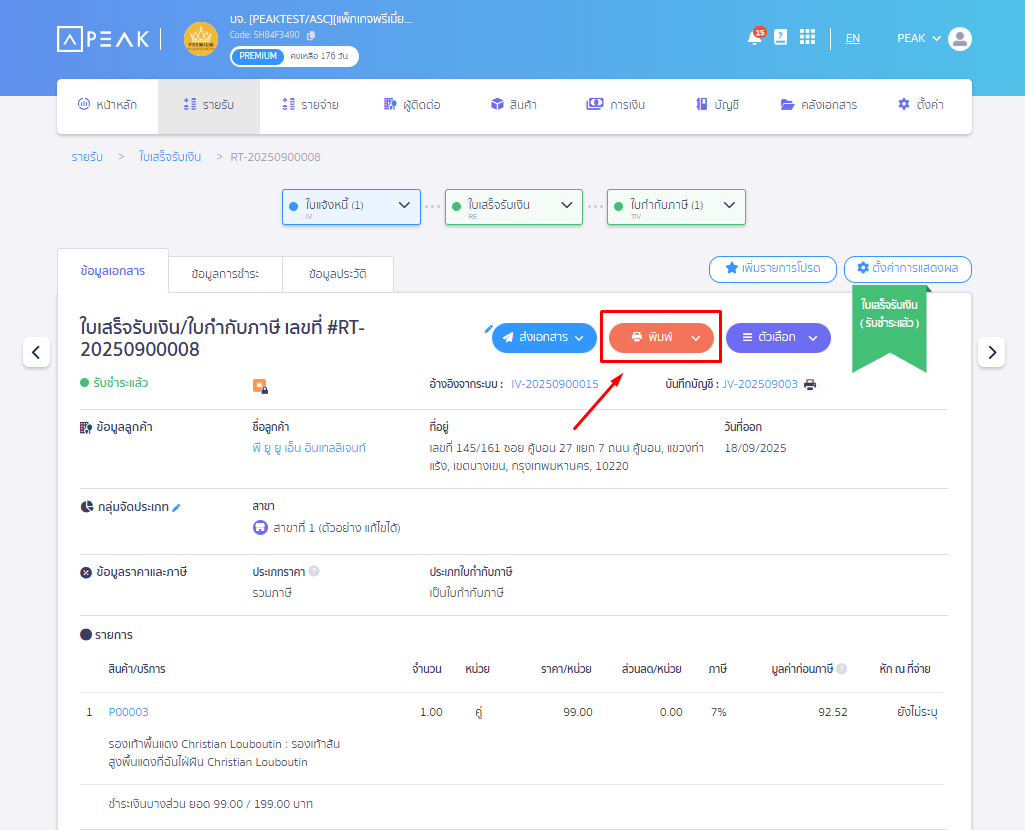Click the display settings gear button
Screen dimensions: 1025x830
[x=907, y=268]
